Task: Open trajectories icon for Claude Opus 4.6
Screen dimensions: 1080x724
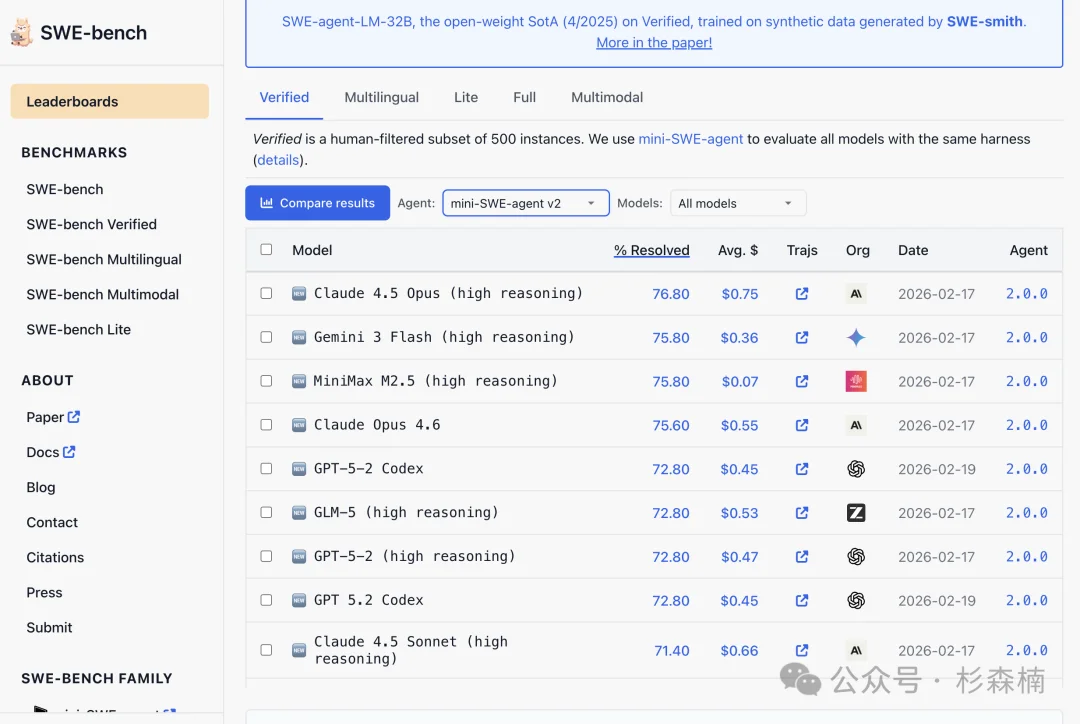Action: pyautogui.click(x=802, y=425)
